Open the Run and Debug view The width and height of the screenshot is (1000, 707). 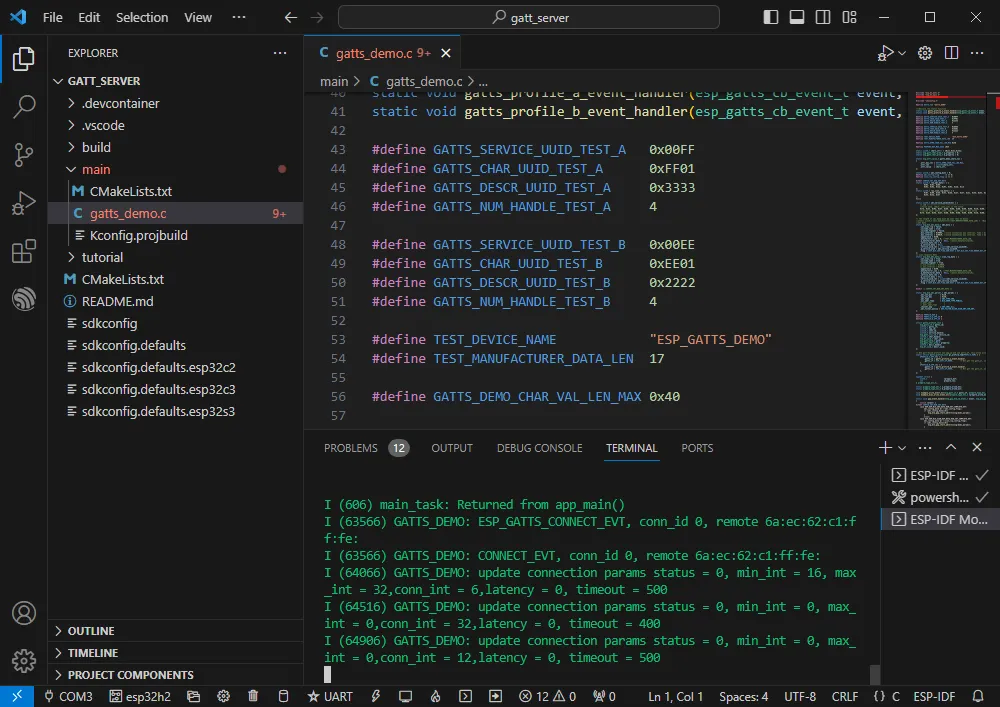[x=24, y=203]
